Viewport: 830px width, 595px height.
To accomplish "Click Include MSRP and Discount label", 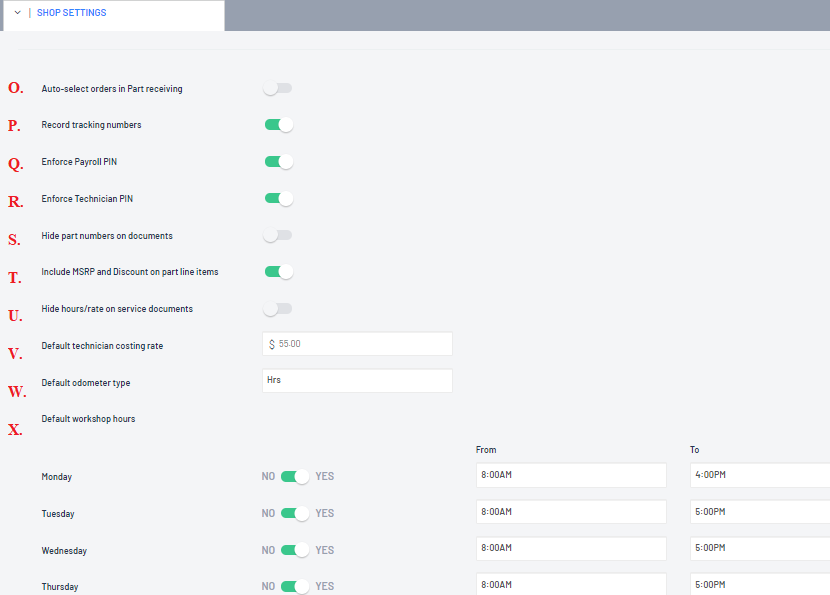I will [130, 272].
